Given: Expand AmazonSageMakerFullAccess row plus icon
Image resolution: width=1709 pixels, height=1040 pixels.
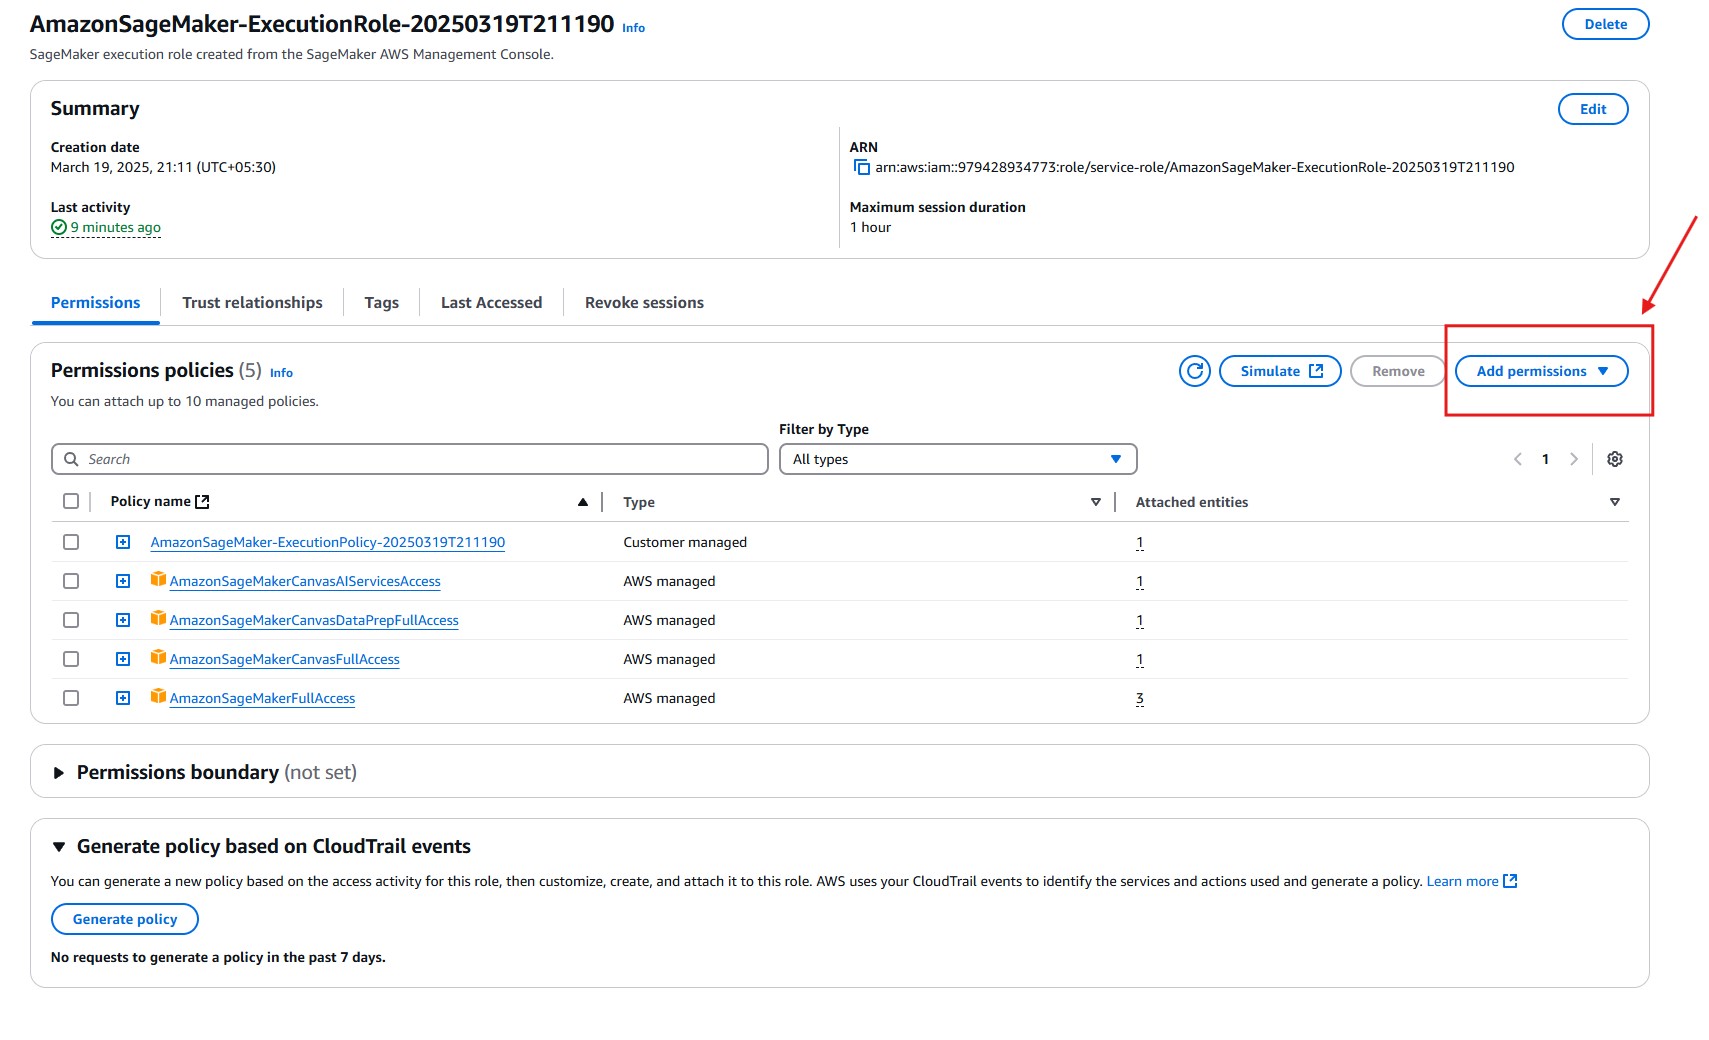Looking at the screenshot, I should pyautogui.click(x=123, y=698).
